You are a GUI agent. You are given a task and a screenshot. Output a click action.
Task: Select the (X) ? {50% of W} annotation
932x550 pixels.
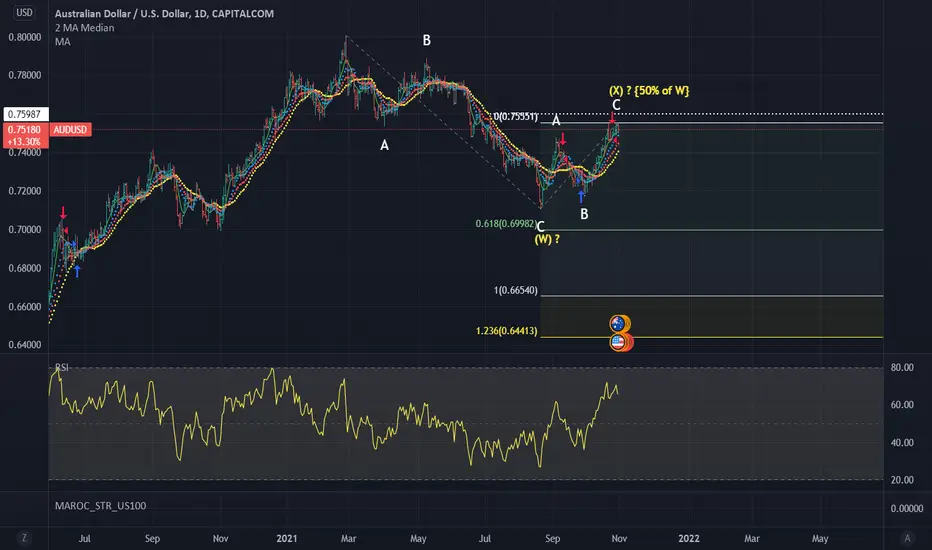coord(649,91)
